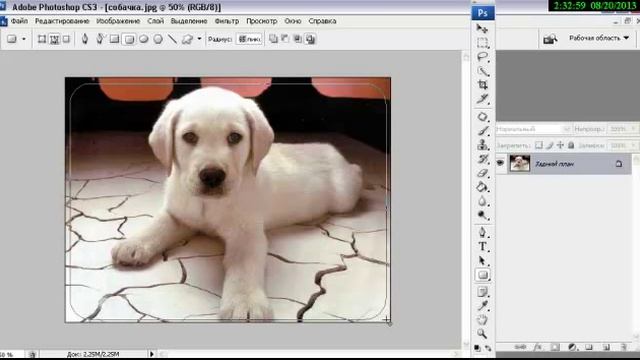Viewport: 640px width, 360px height.
Task: Choose Polygon shape in options bar
Action: 158,39
